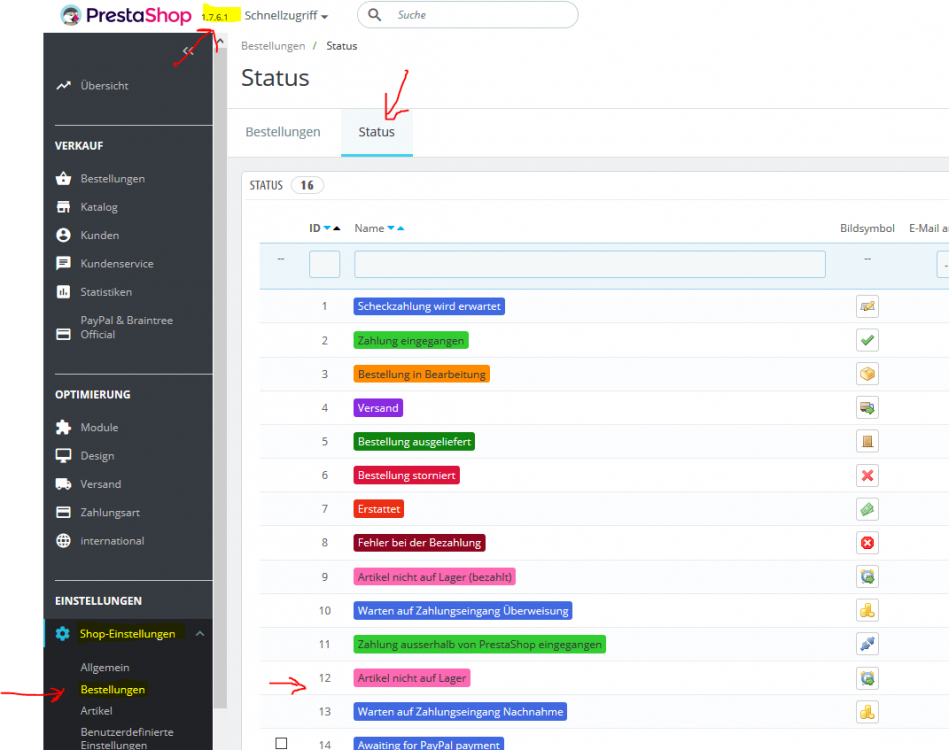The height and width of the screenshot is (750, 949).
Task: Click truck icon in Versand status row
Action: [x=867, y=408]
